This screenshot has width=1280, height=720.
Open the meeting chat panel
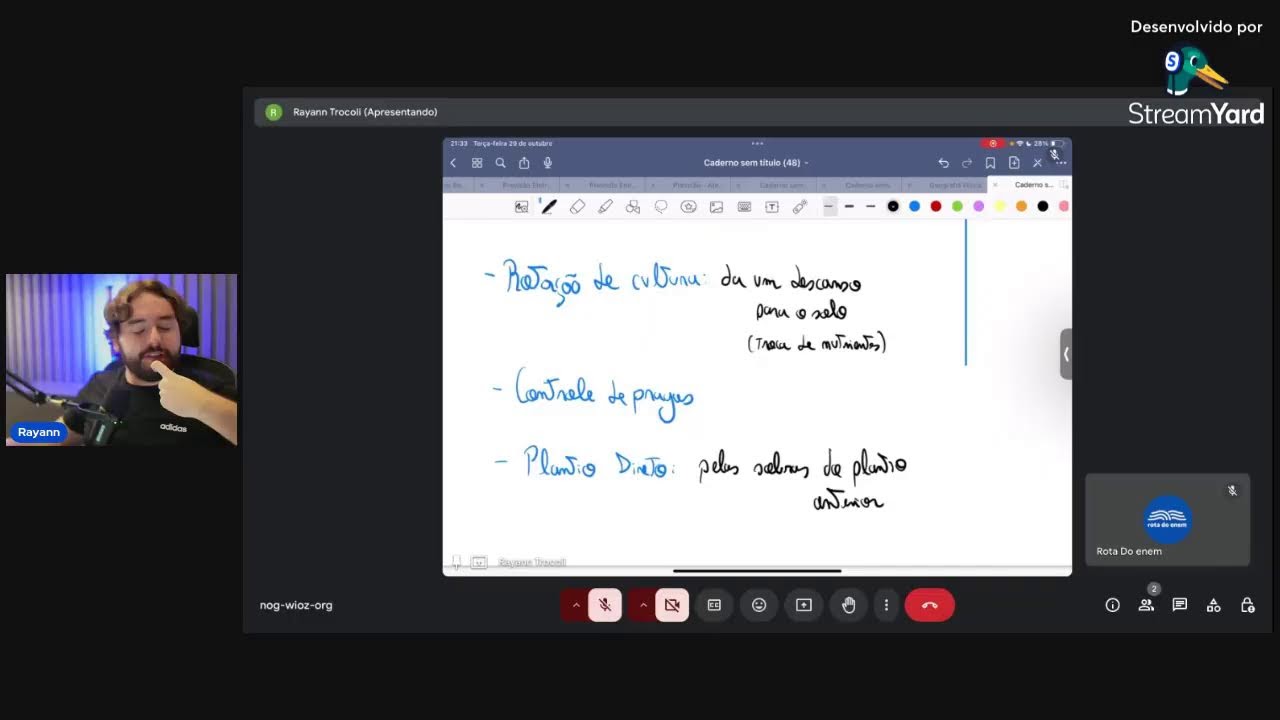tap(1180, 605)
